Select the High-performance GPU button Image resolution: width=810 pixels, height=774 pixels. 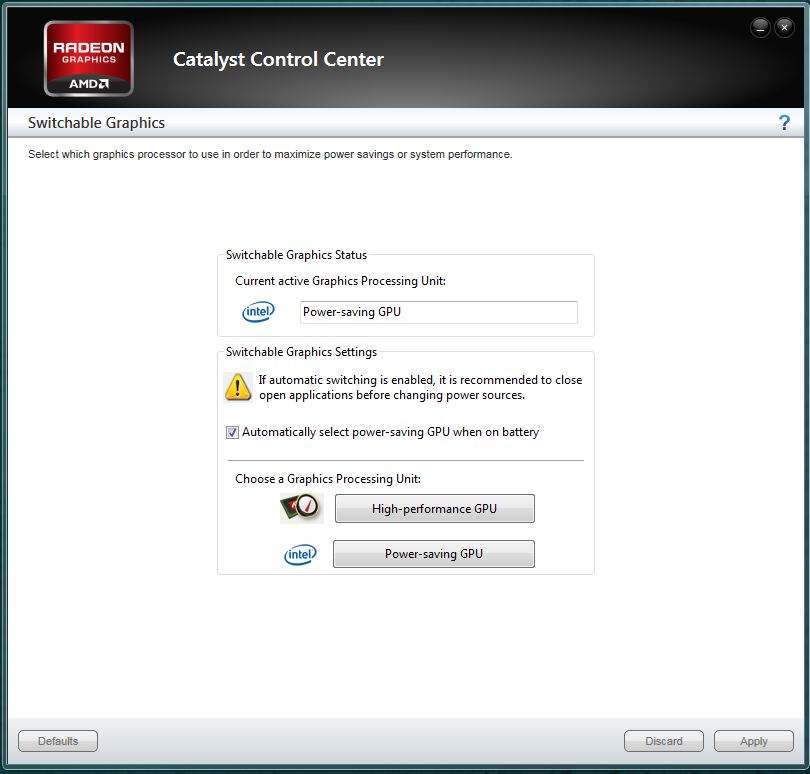click(434, 508)
